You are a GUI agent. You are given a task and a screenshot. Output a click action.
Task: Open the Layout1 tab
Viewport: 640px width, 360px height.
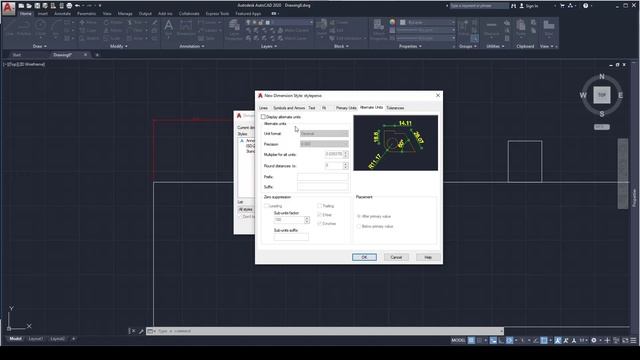coord(36,339)
